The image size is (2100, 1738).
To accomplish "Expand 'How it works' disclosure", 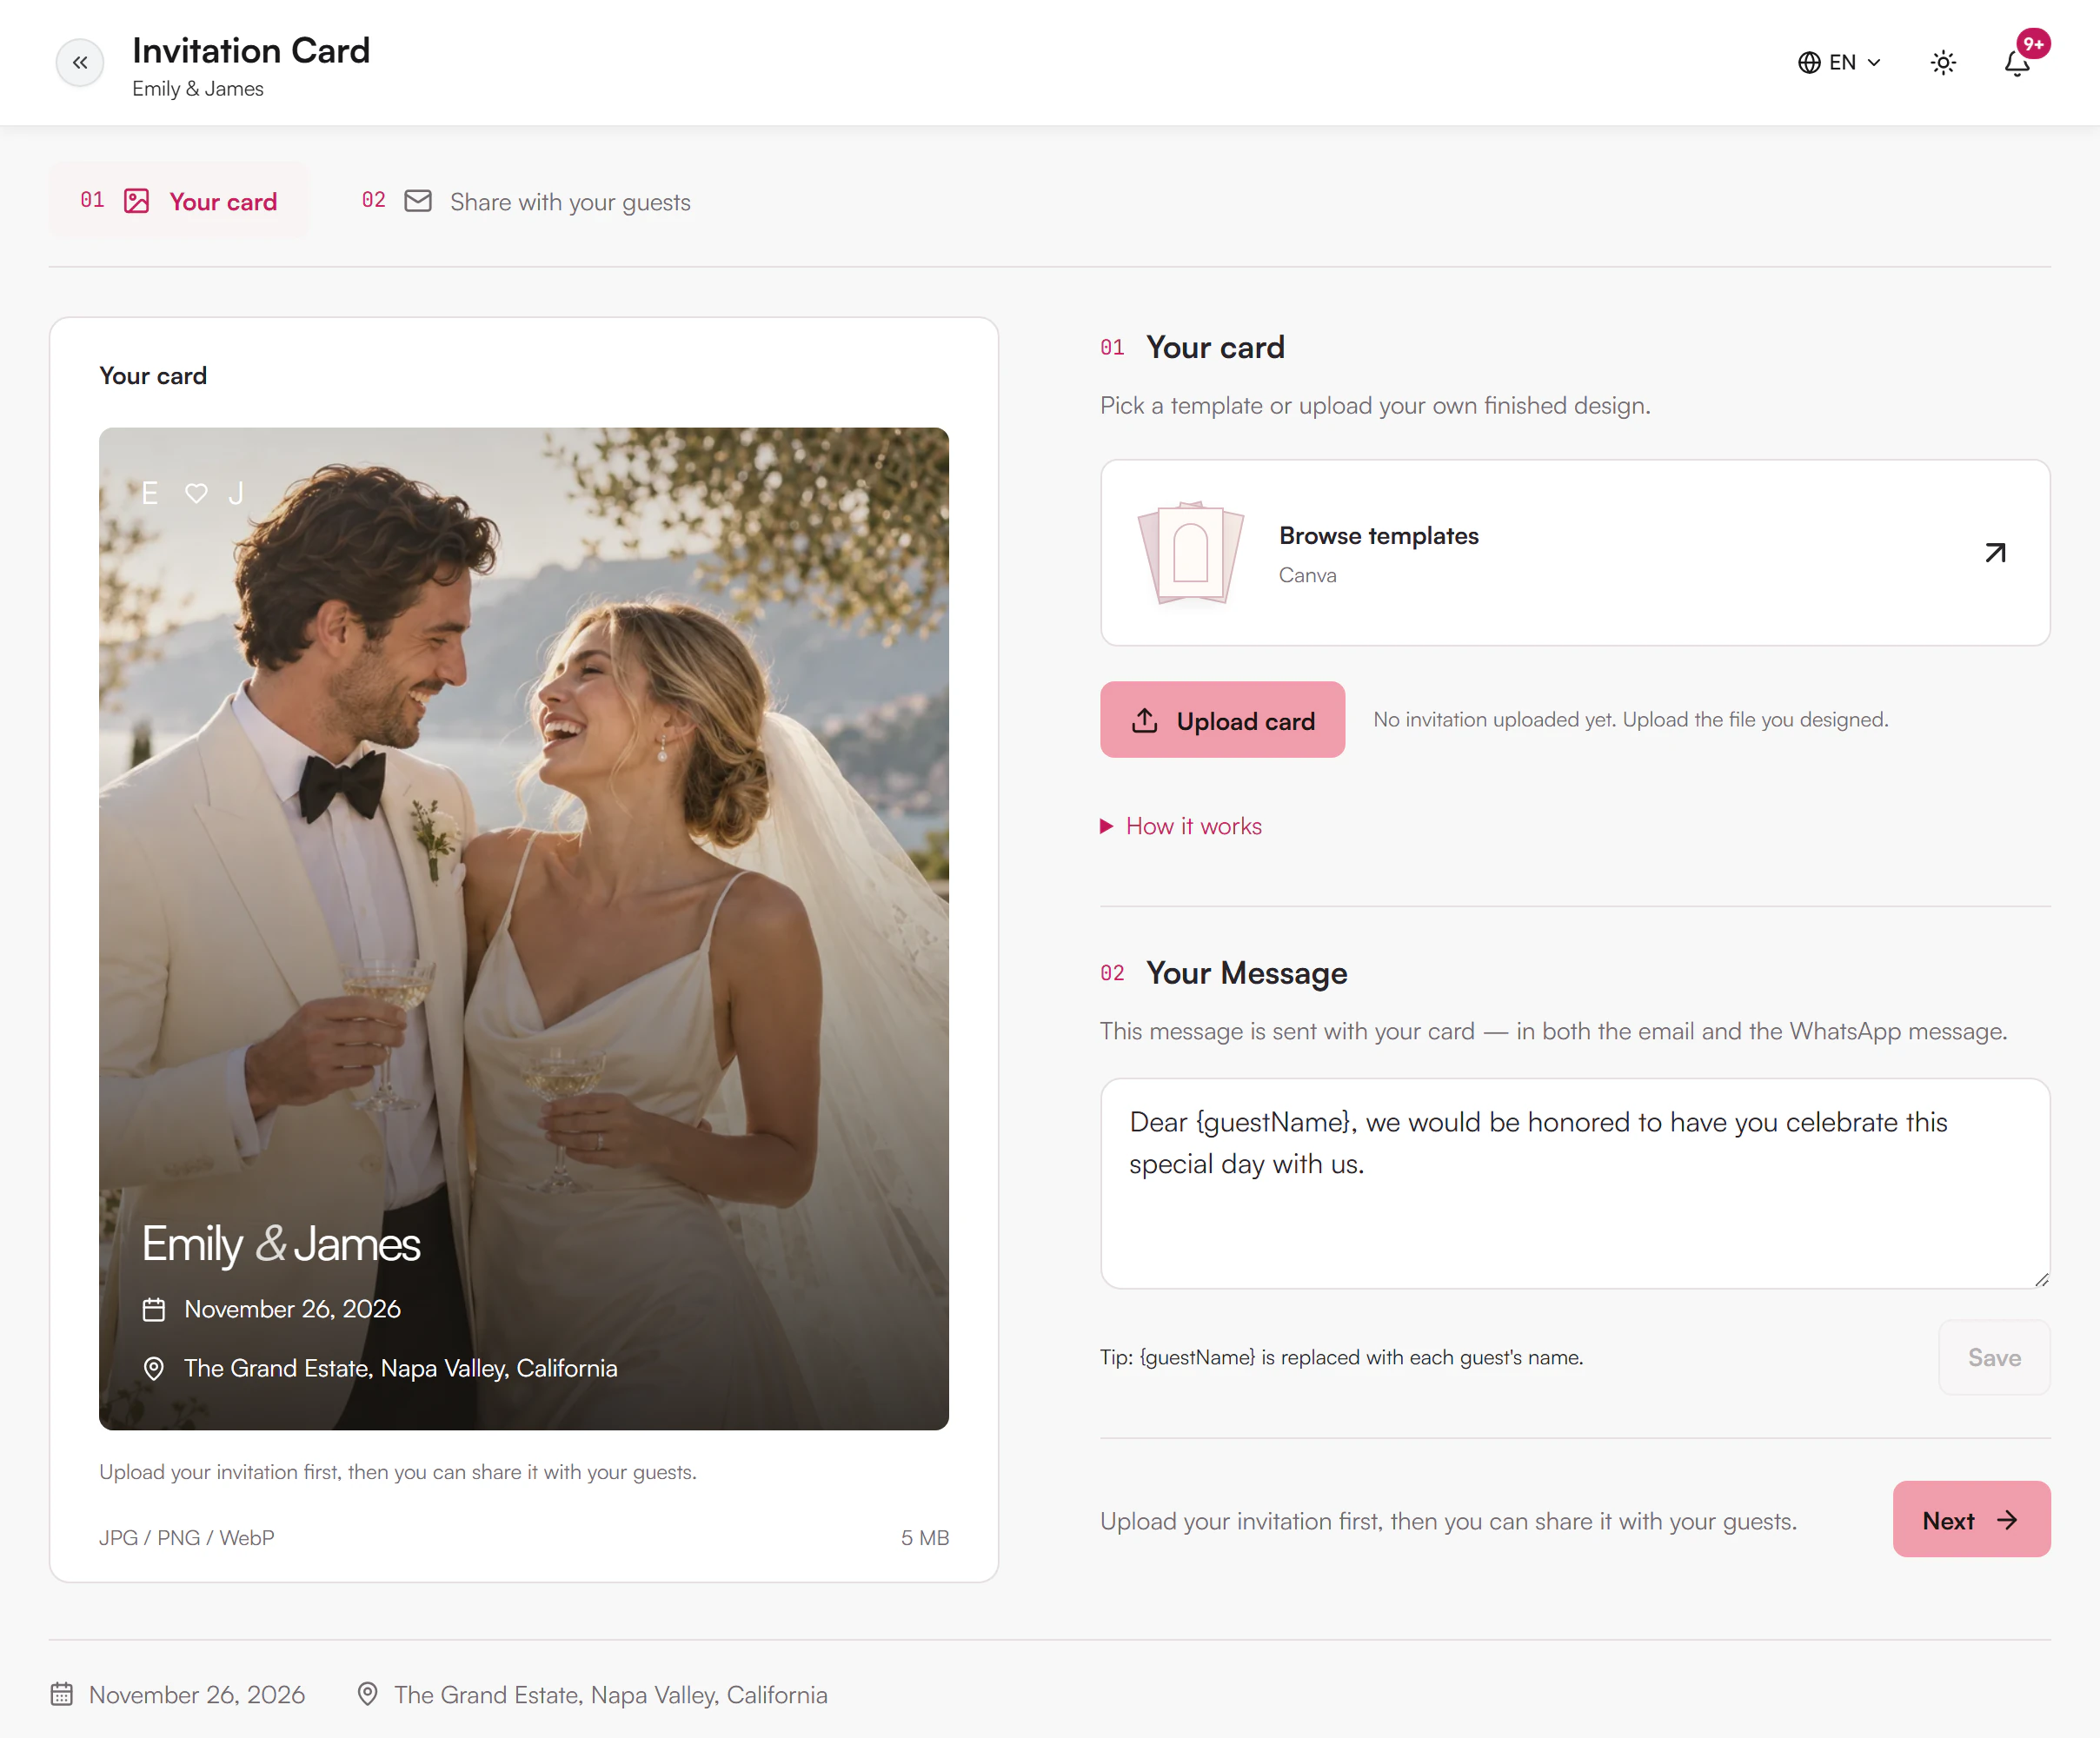I will (x=1181, y=826).
